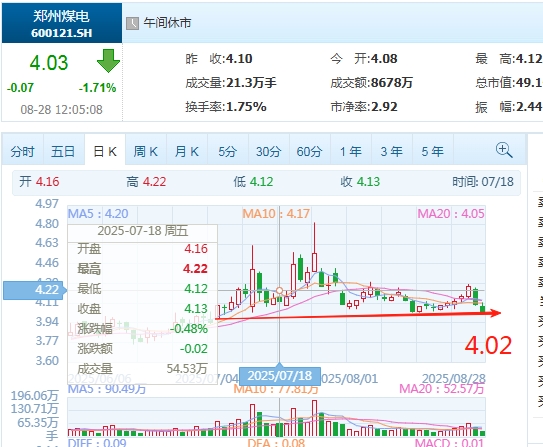543x447 pixels.
Task: Click the 今开 value 4.08
Action: click(384, 59)
